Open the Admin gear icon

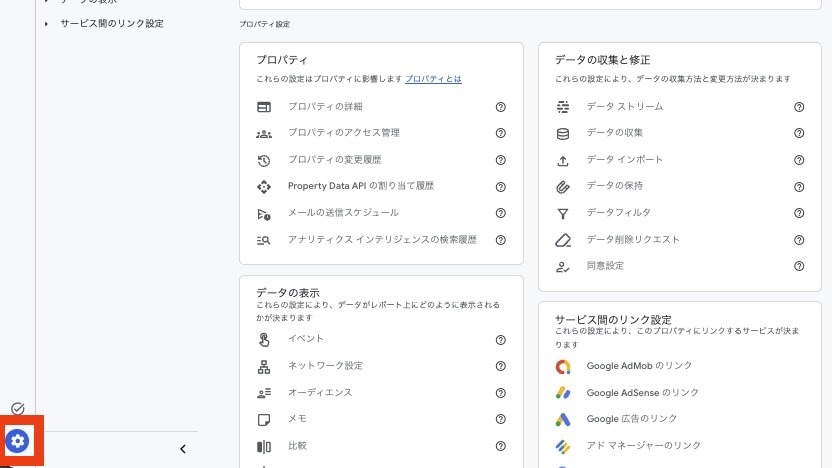[x=18, y=440]
